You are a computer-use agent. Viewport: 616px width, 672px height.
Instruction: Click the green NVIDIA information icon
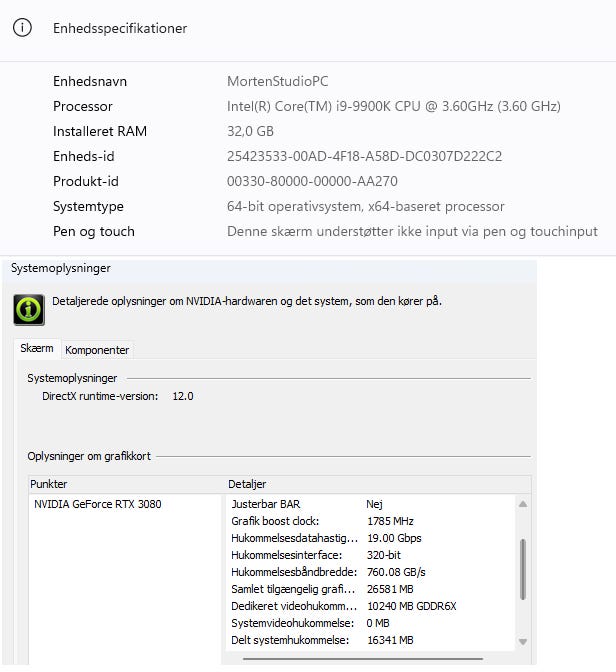29,309
